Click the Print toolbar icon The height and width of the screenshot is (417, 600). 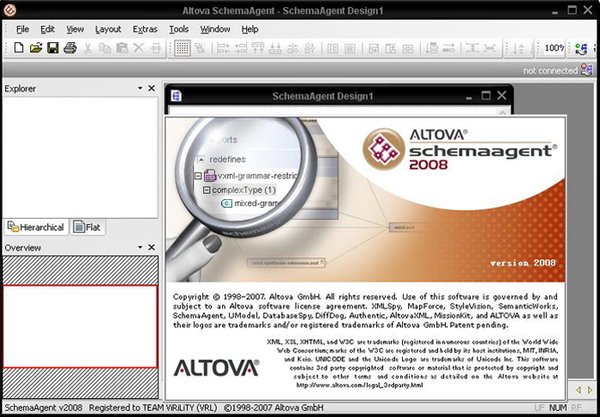tap(70, 48)
